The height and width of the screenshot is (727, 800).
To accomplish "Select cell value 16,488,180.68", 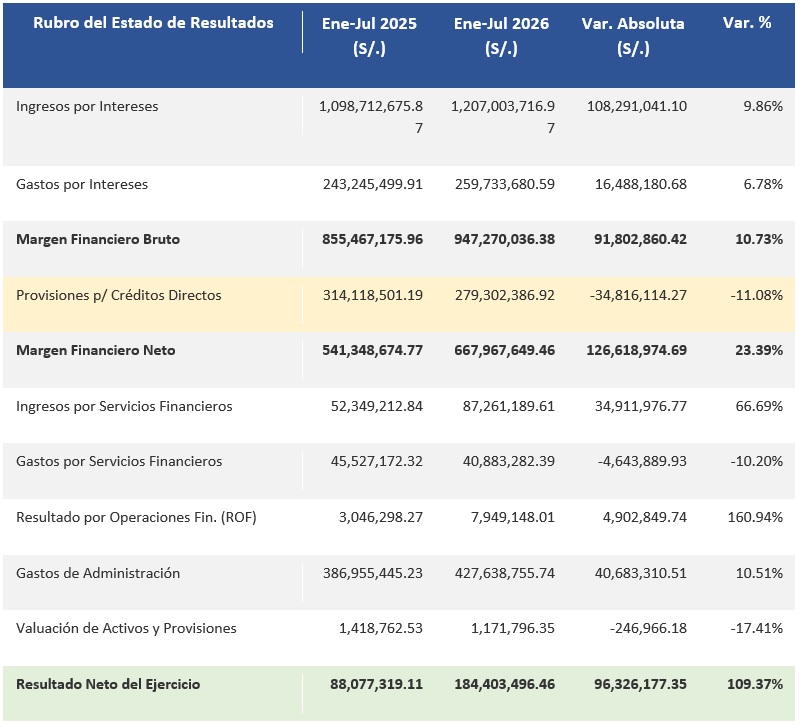I will (x=641, y=184).
